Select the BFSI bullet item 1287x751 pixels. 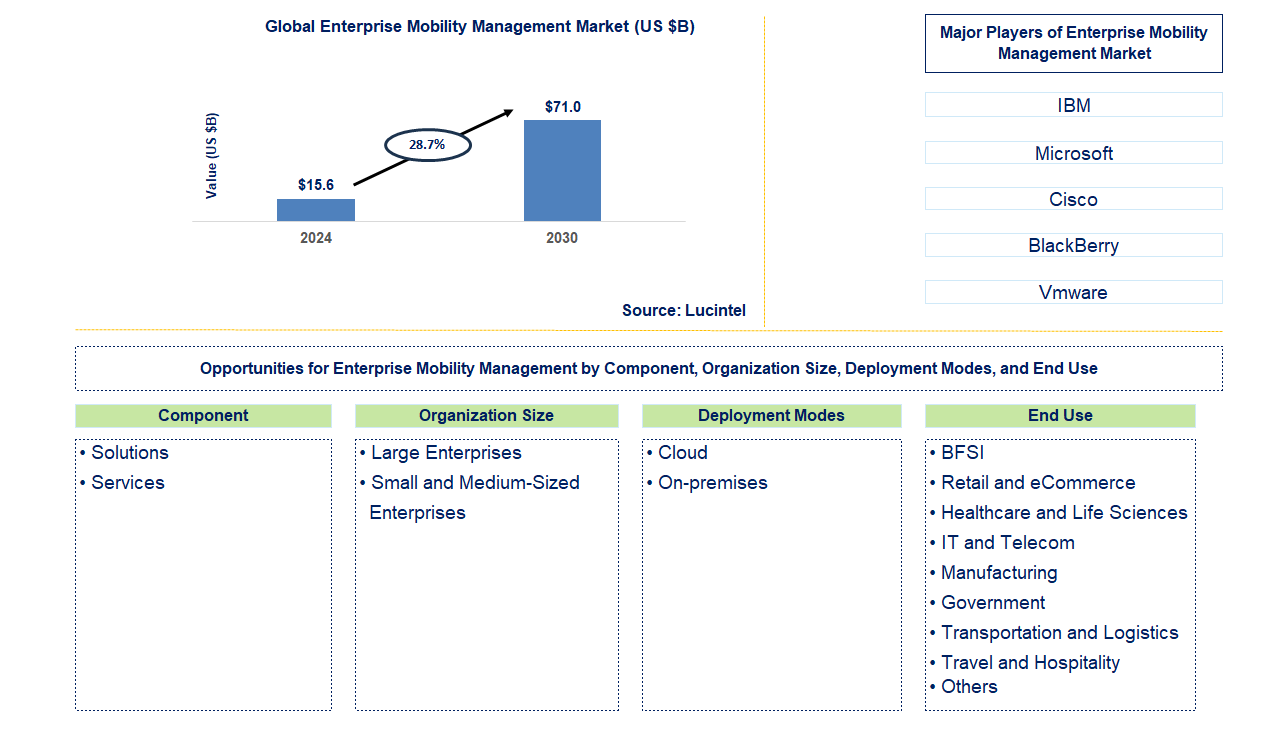957,453
